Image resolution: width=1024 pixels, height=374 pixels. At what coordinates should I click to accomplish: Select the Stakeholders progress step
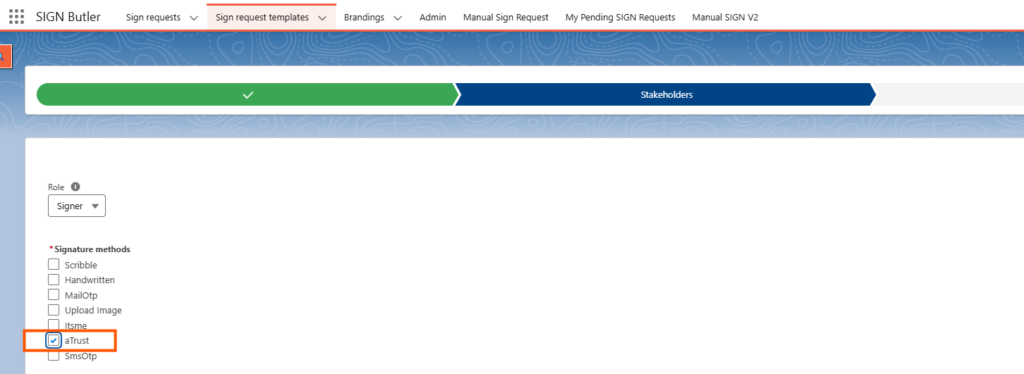coord(666,95)
